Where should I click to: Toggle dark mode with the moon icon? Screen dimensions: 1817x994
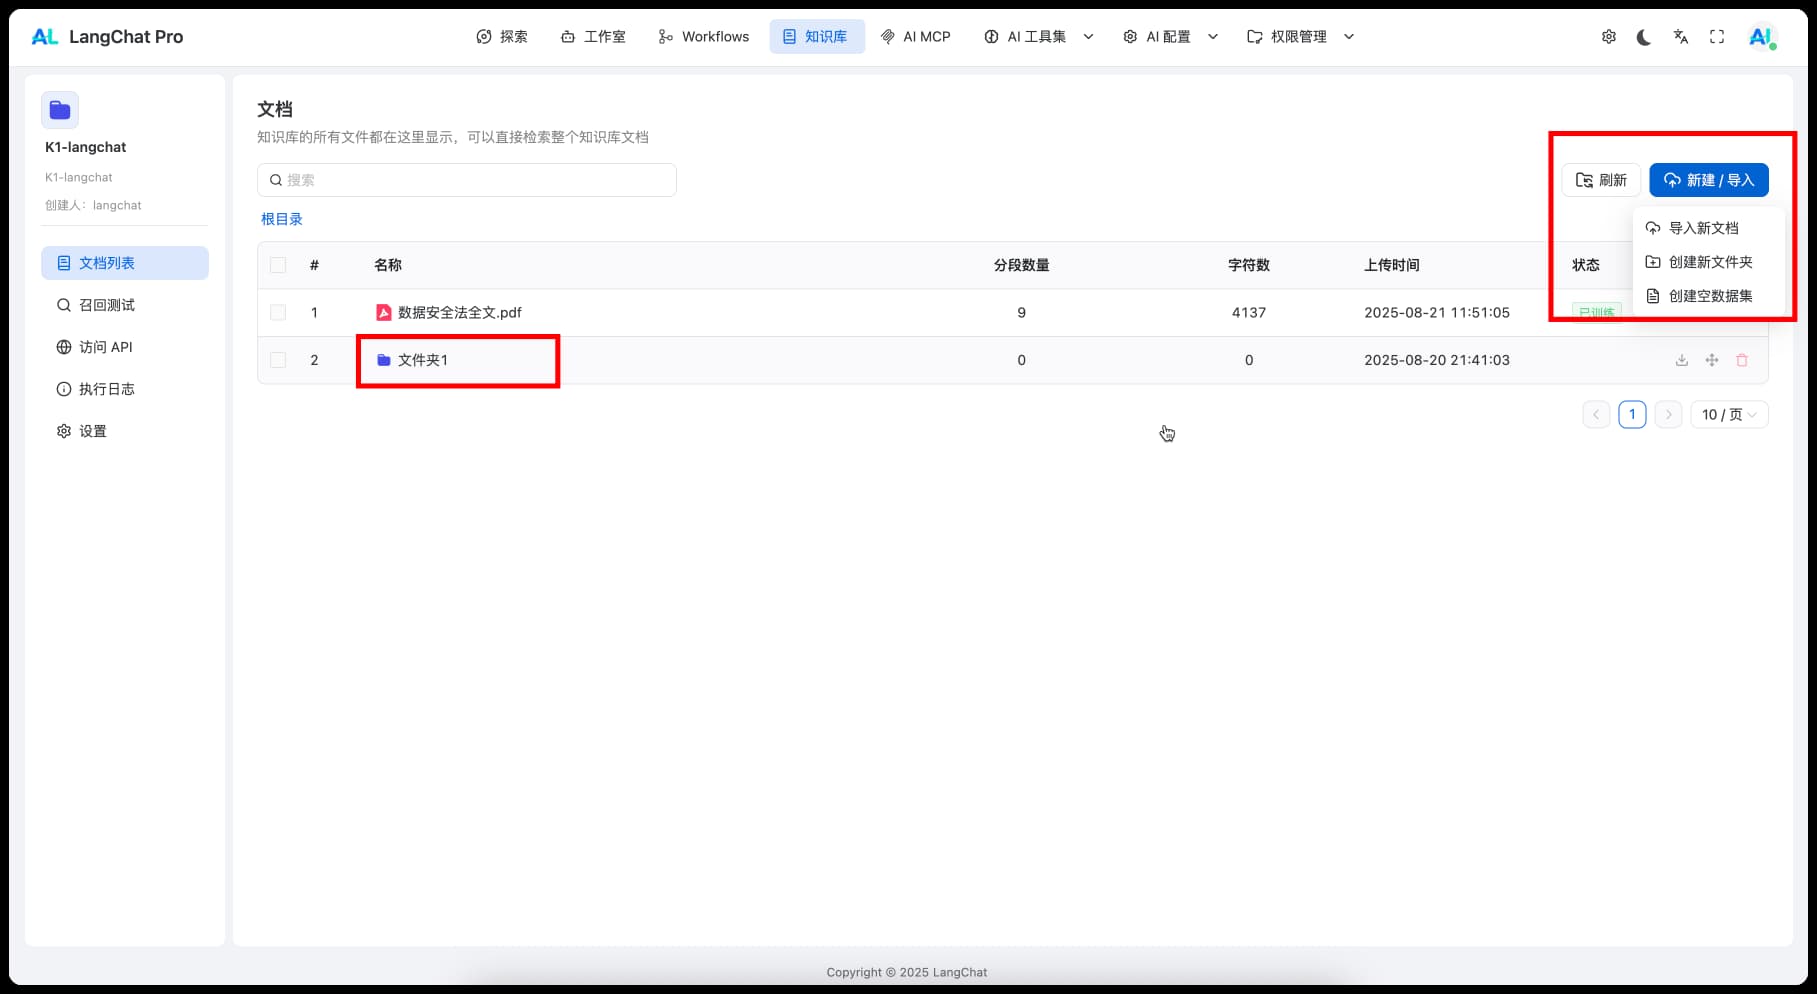tap(1644, 37)
